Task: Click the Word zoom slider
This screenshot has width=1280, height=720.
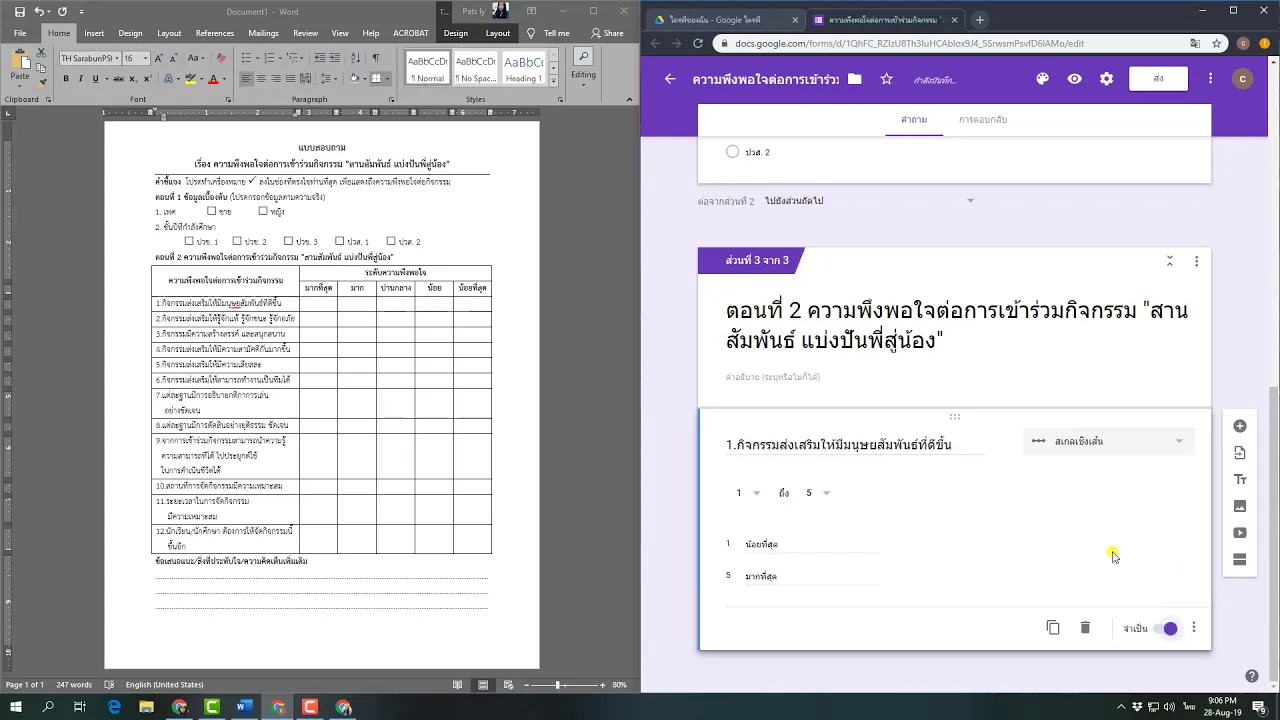Action: (557, 685)
